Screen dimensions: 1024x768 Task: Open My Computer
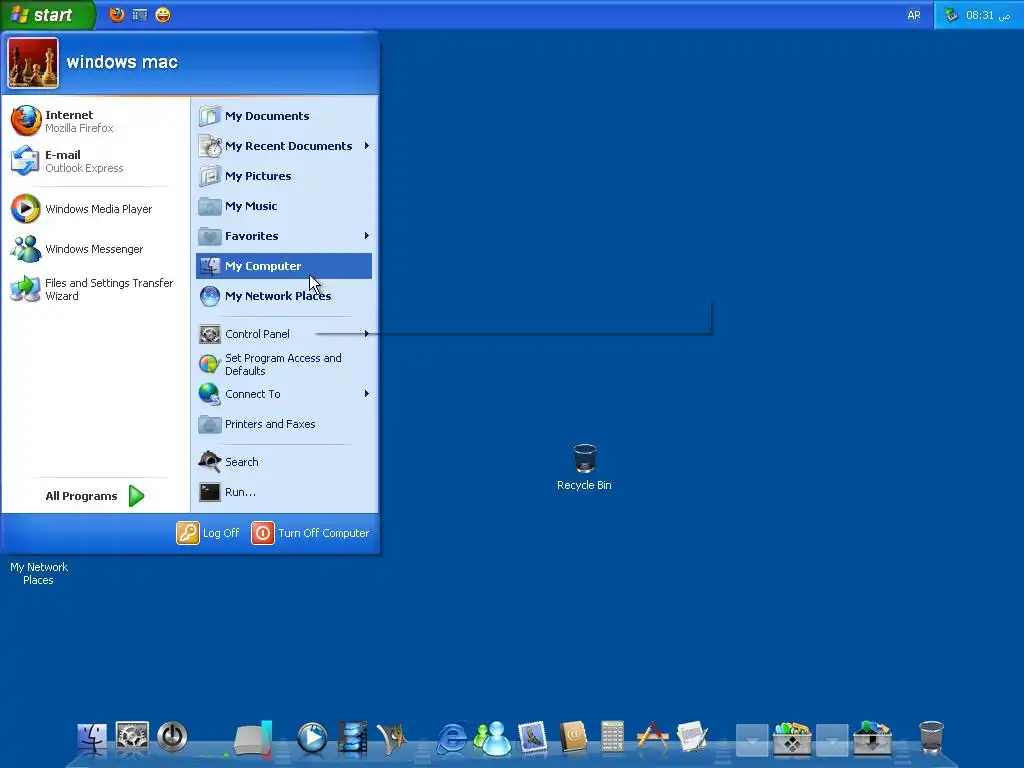pyautogui.click(x=284, y=266)
